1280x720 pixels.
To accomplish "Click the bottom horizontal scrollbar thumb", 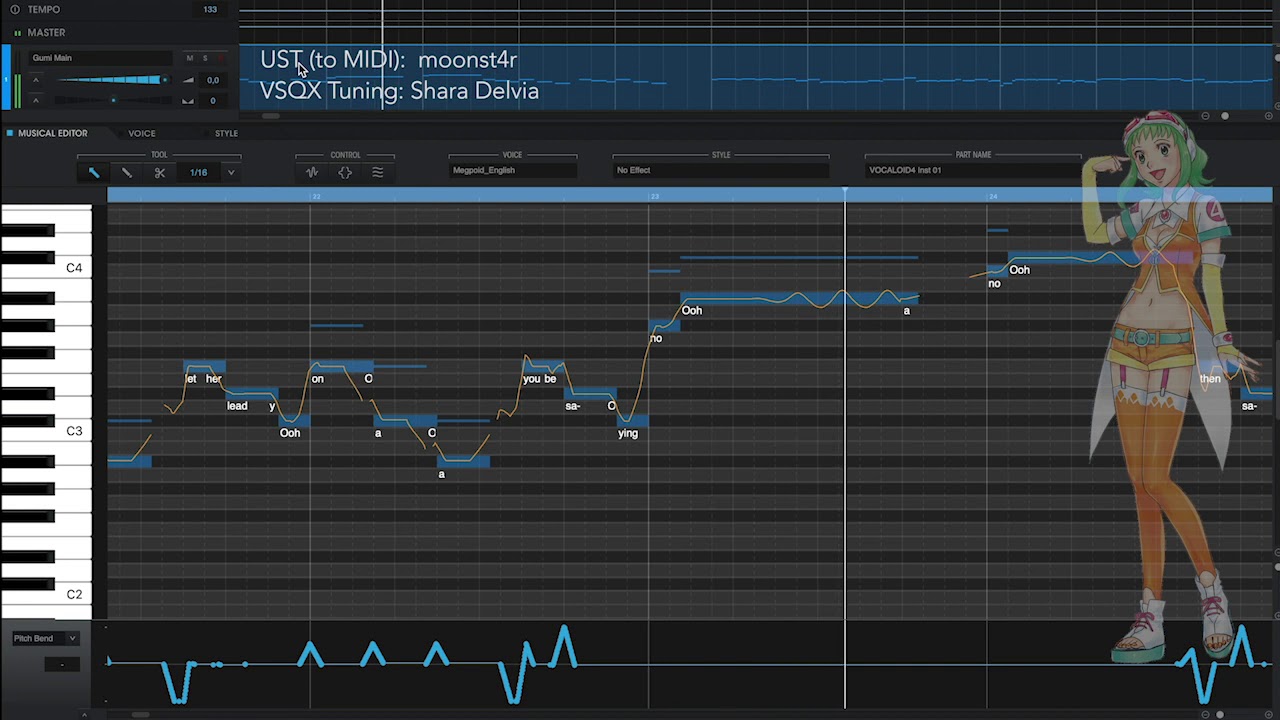I will 140,714.
